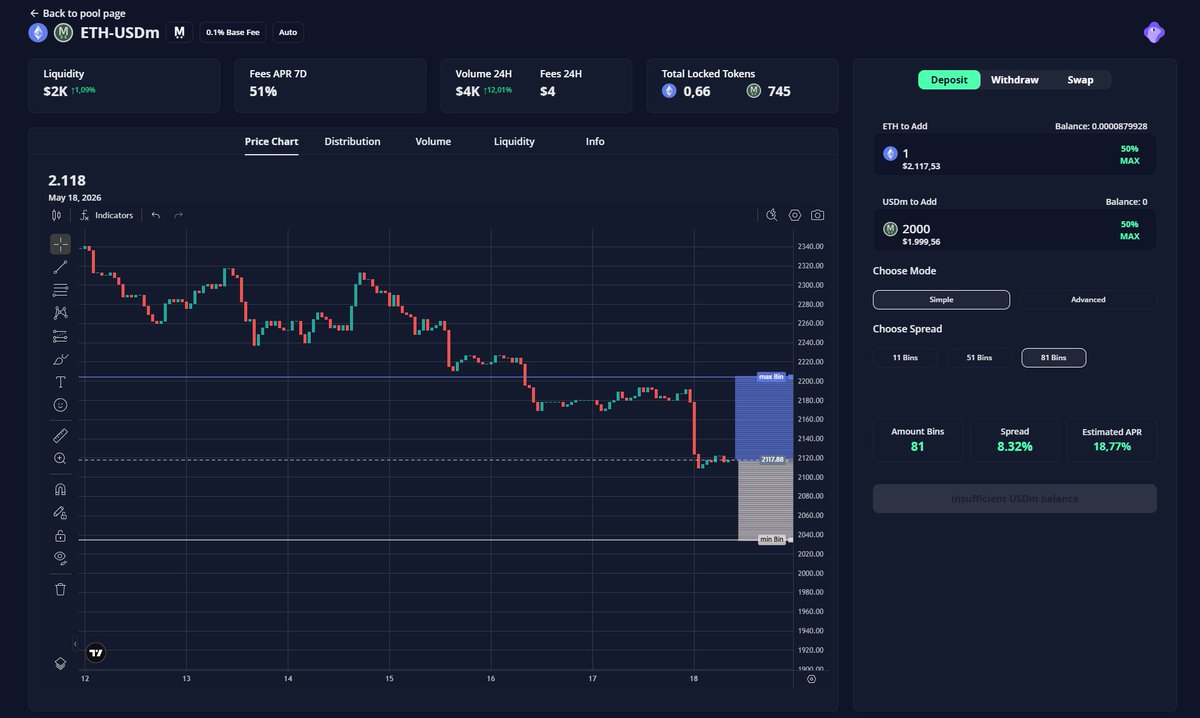Select the Text annotation tool
The width and height of the screenshot is (1200, 718).
(60, 382)
